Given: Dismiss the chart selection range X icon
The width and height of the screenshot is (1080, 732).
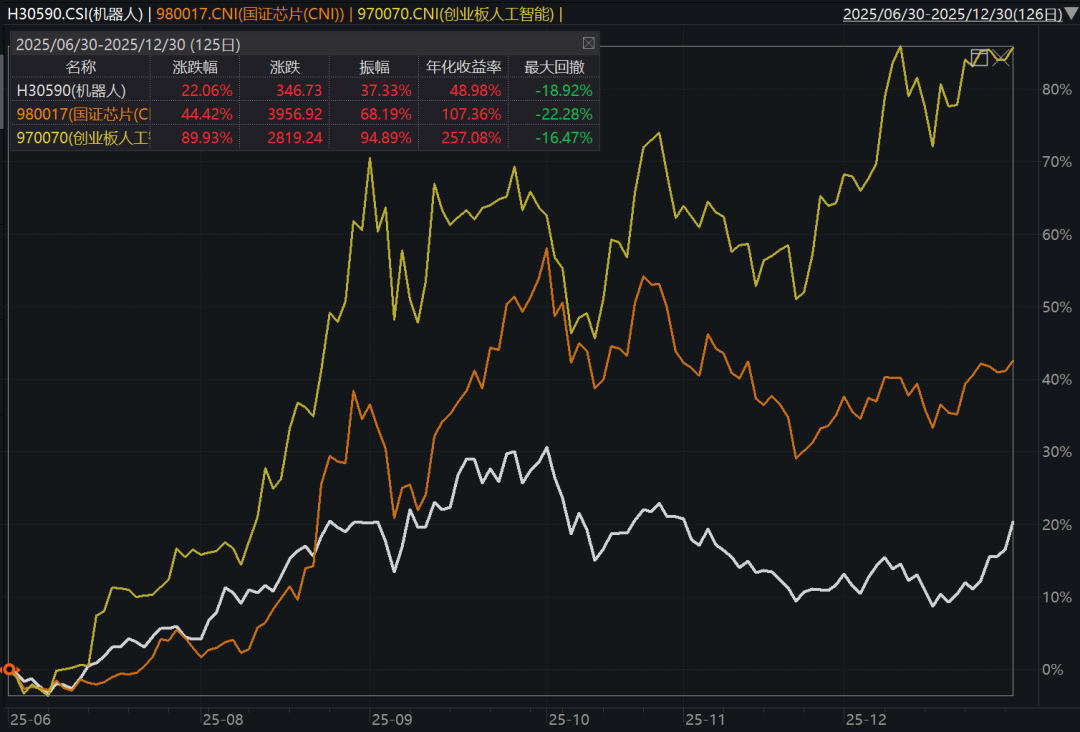Looking at the screenshot, I should [x=1001, y=58].
